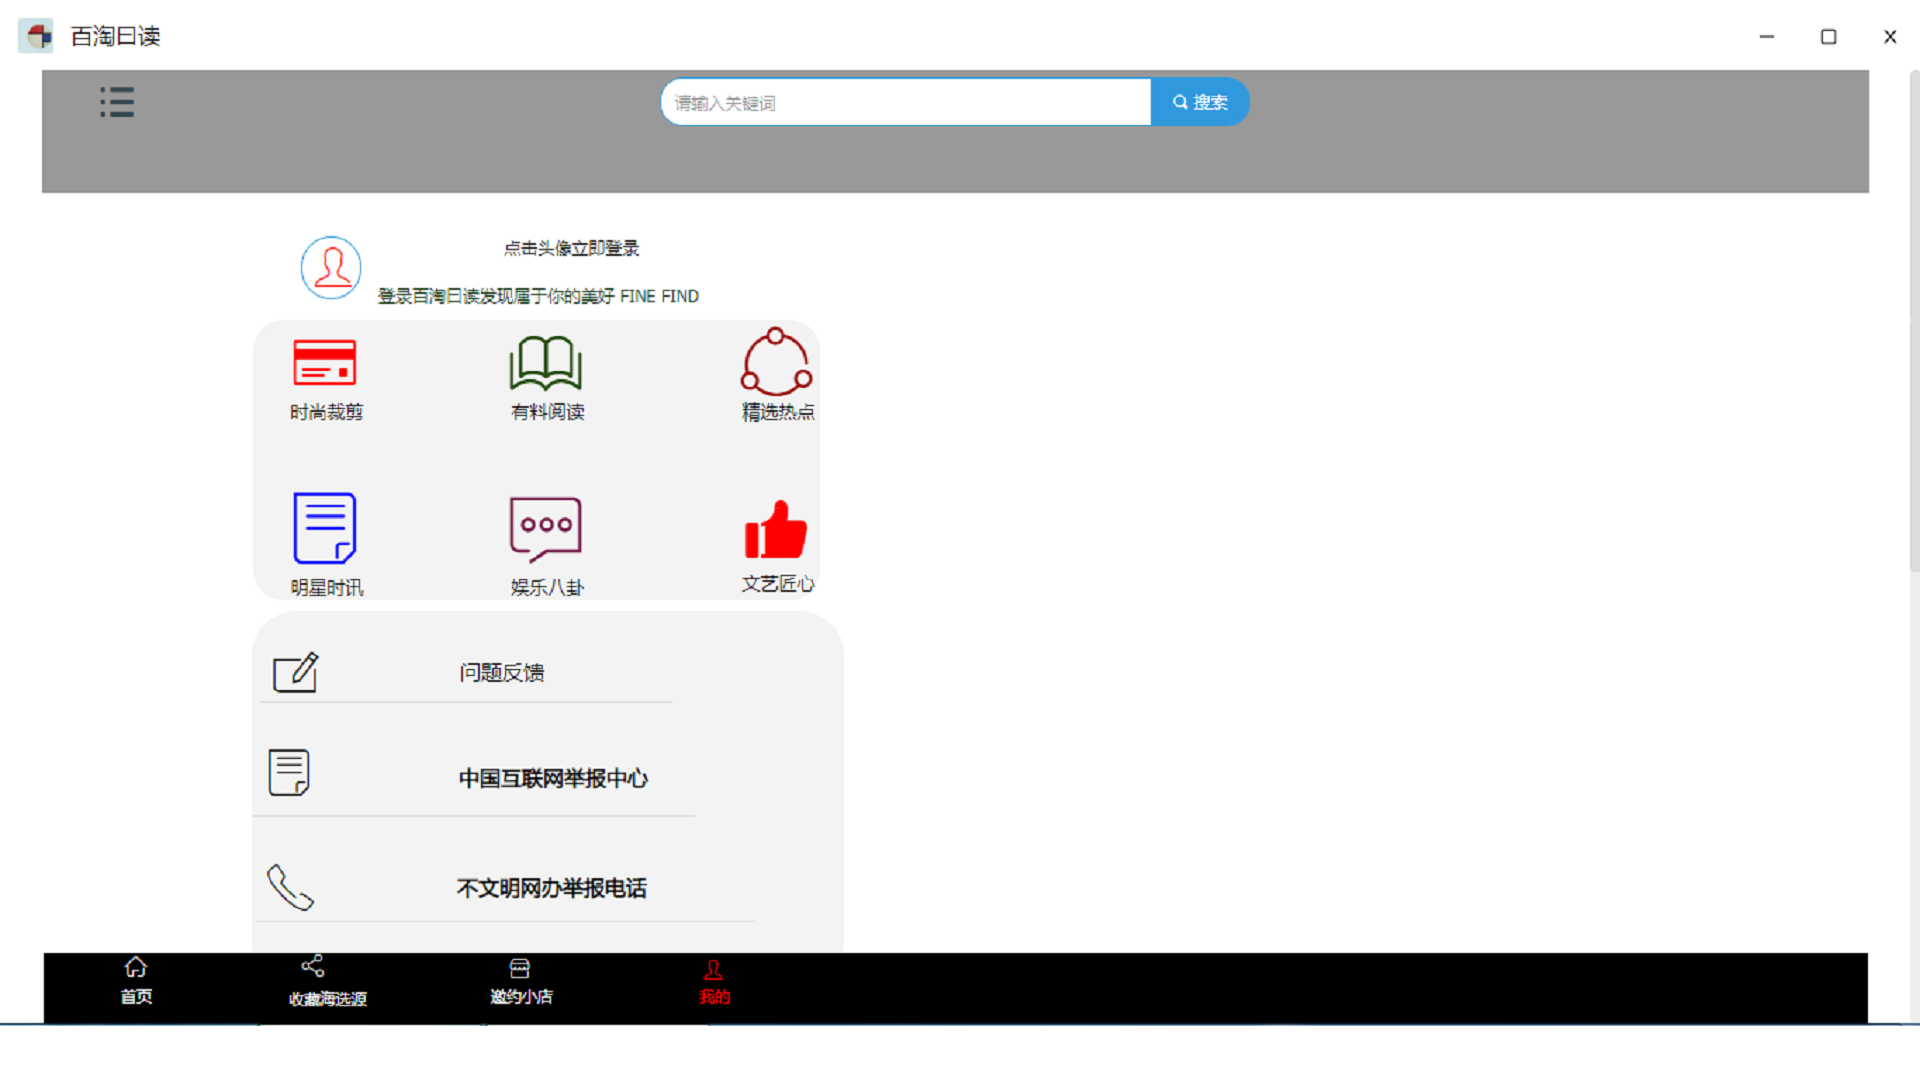Viewport: 1920px width, 1080px height.
Task: Open the 娱乐八卦 chat bubble icon
Action: [546, 529]
